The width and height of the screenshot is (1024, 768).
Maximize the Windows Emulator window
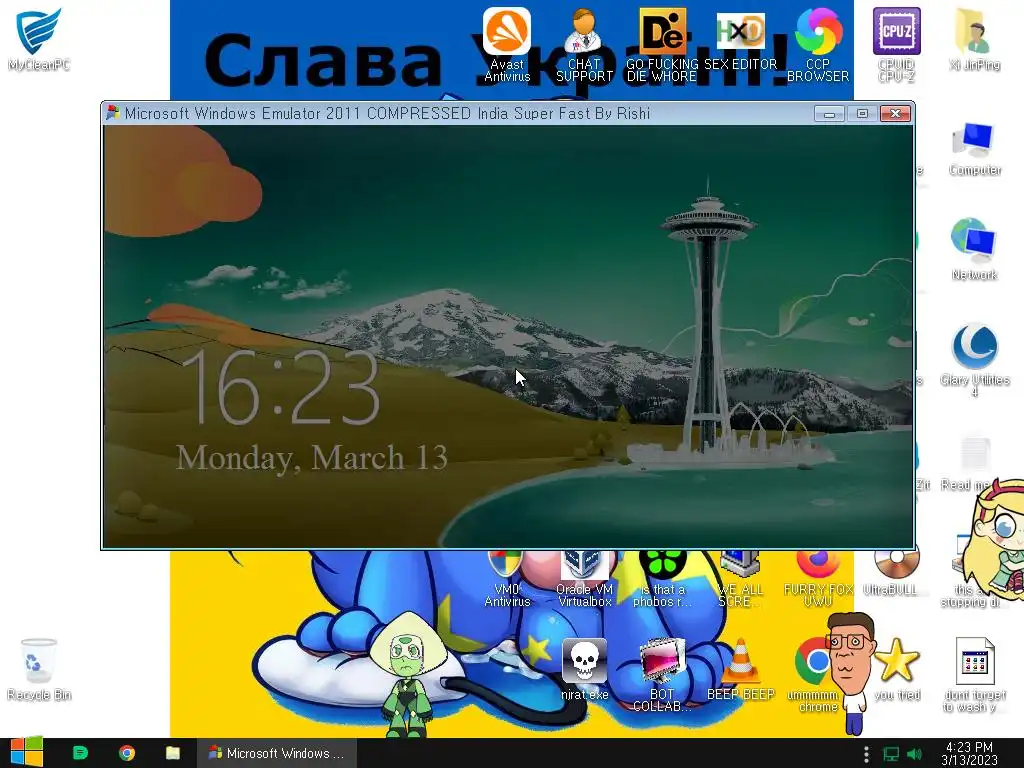point(862,114)
